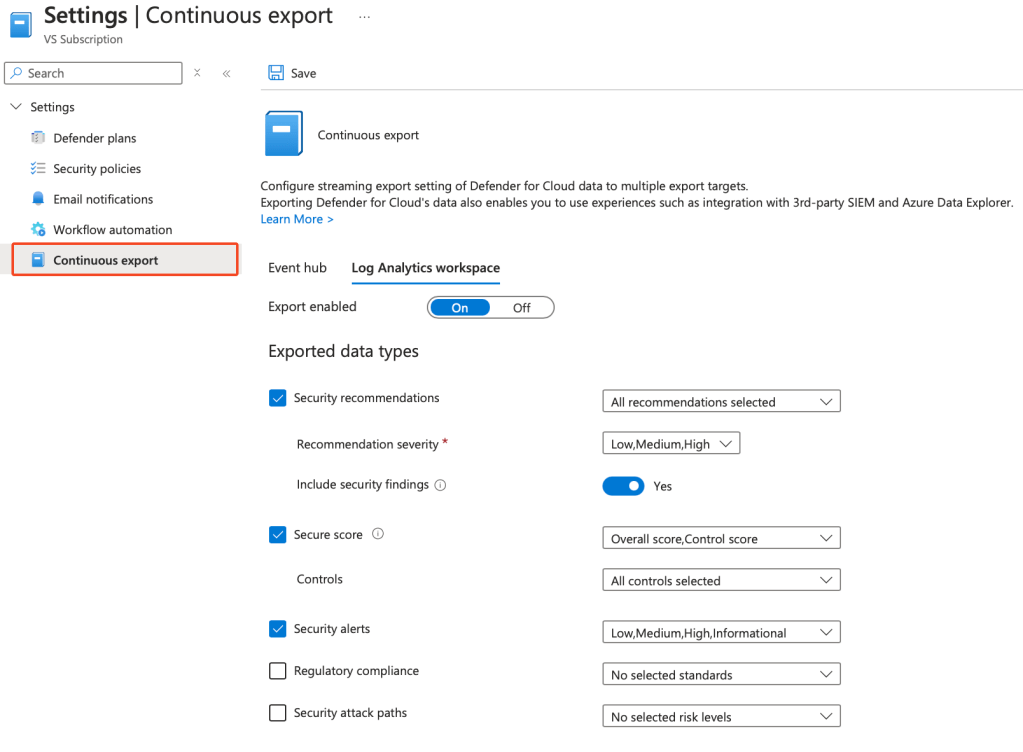
Task: Open the Learn More link
Action: (x=297, y=219)
